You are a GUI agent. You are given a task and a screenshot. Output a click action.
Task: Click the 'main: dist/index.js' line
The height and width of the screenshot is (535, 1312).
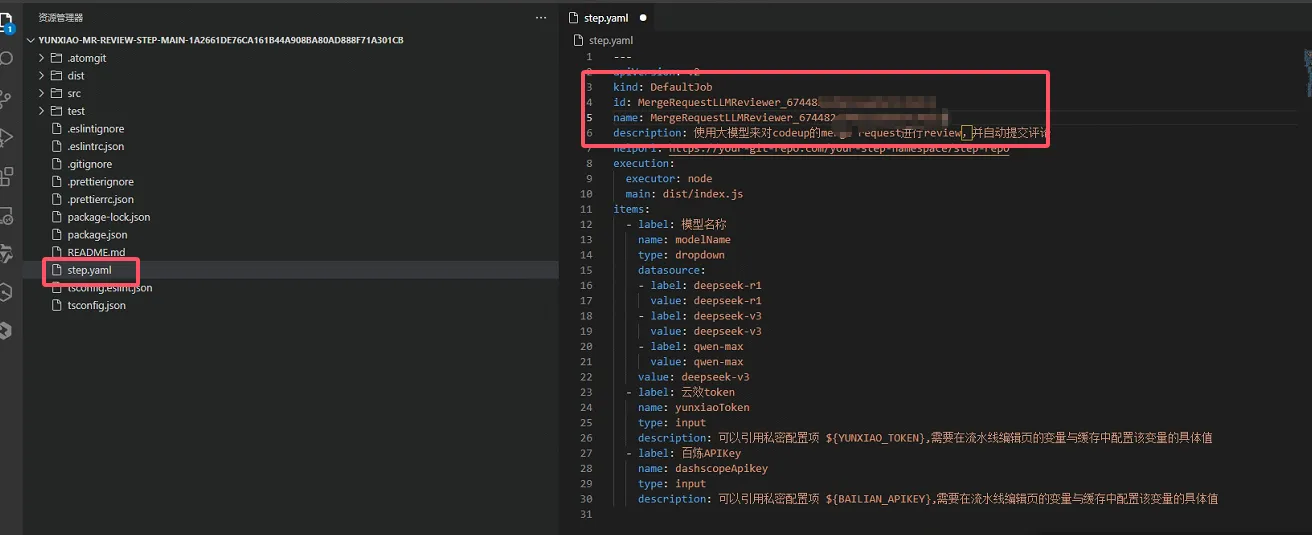(684, 194)
